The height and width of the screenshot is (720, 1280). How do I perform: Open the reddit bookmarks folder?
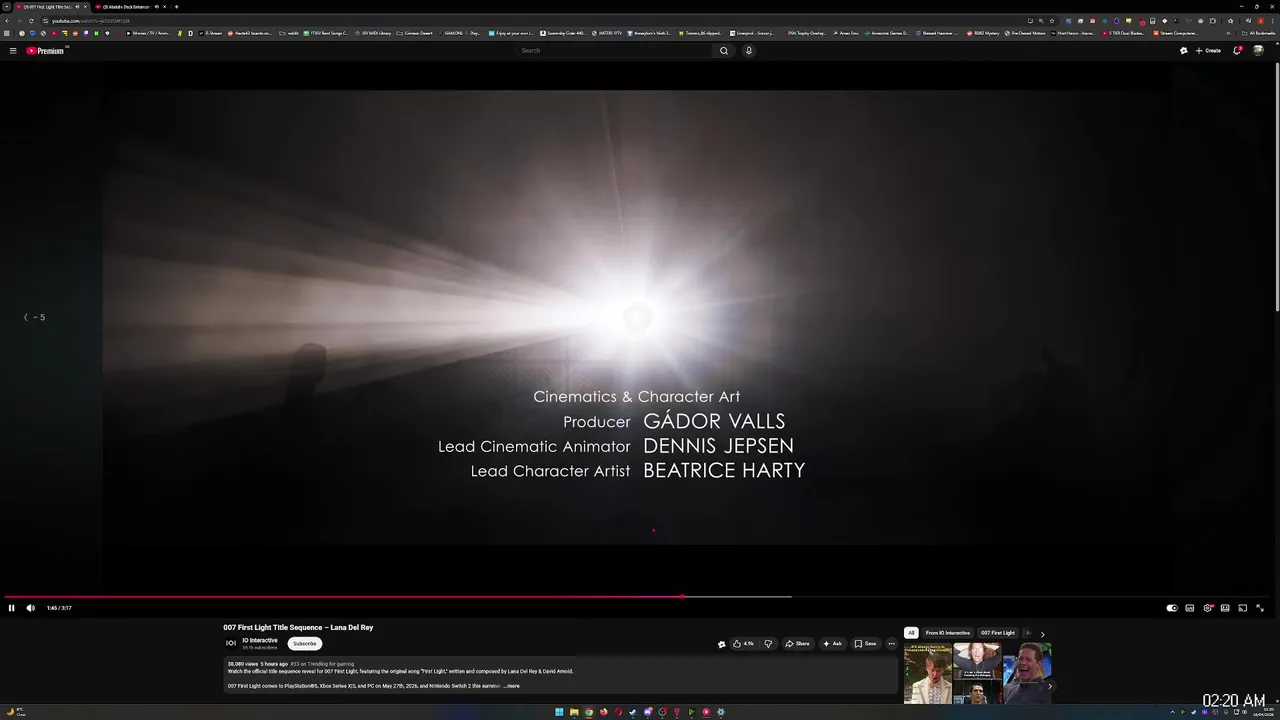click(289, 33)
